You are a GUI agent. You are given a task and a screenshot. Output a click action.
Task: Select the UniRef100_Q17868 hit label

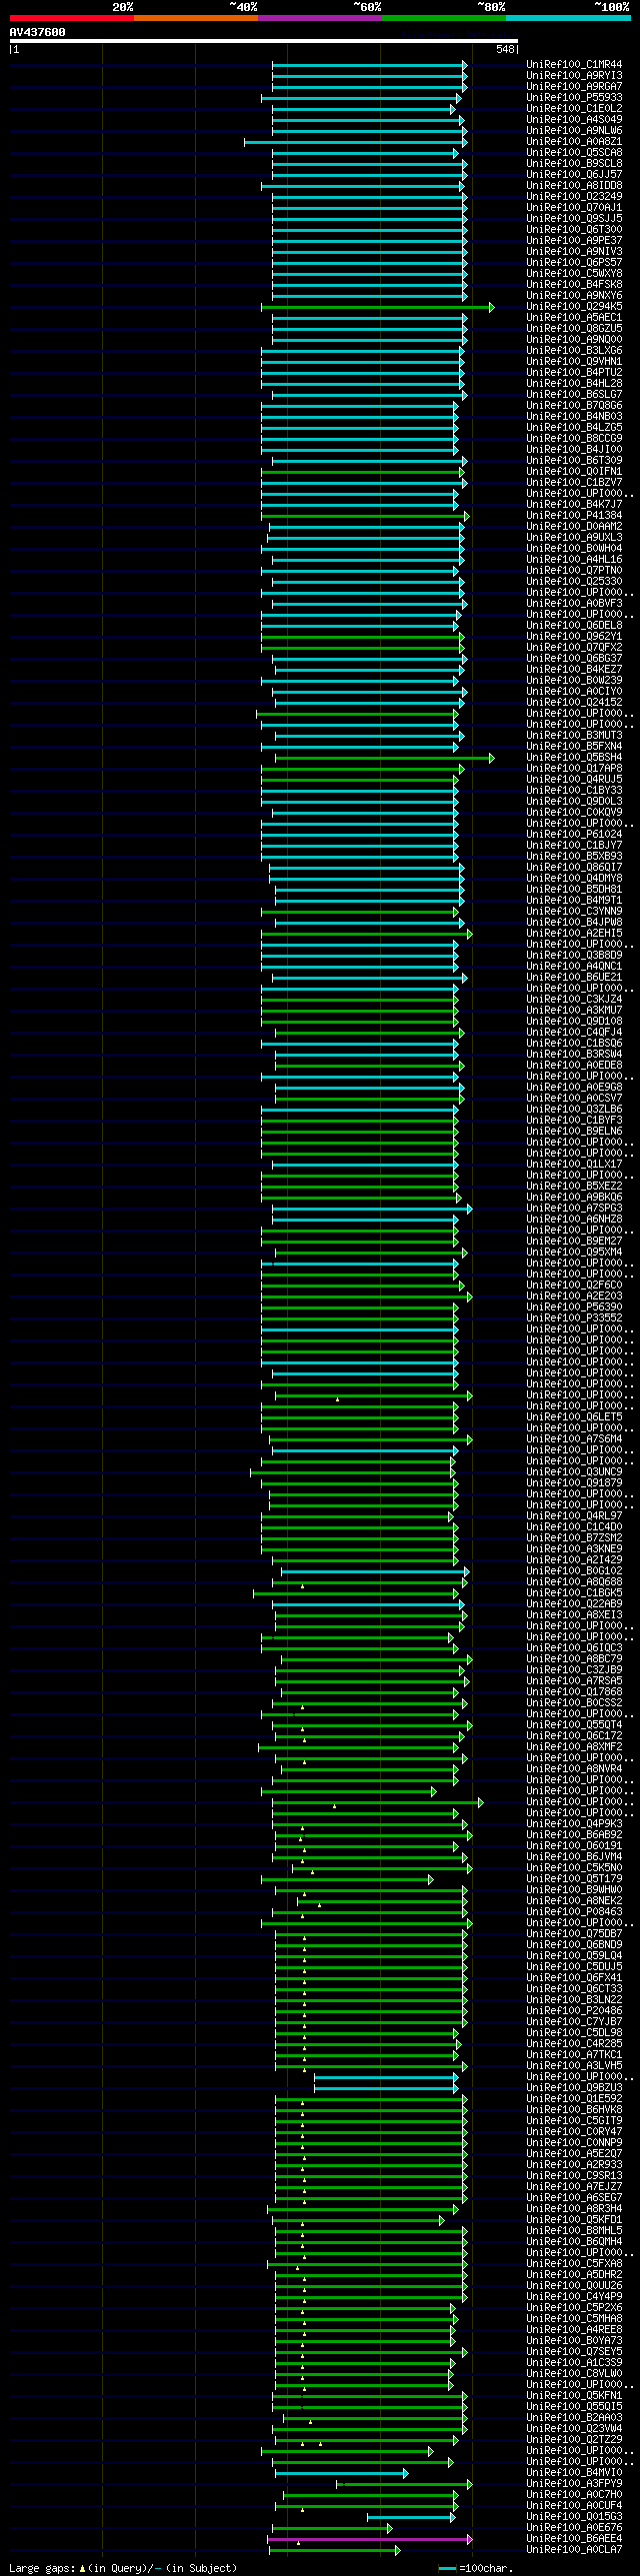pyautogui.click(x=574, y=1693)
